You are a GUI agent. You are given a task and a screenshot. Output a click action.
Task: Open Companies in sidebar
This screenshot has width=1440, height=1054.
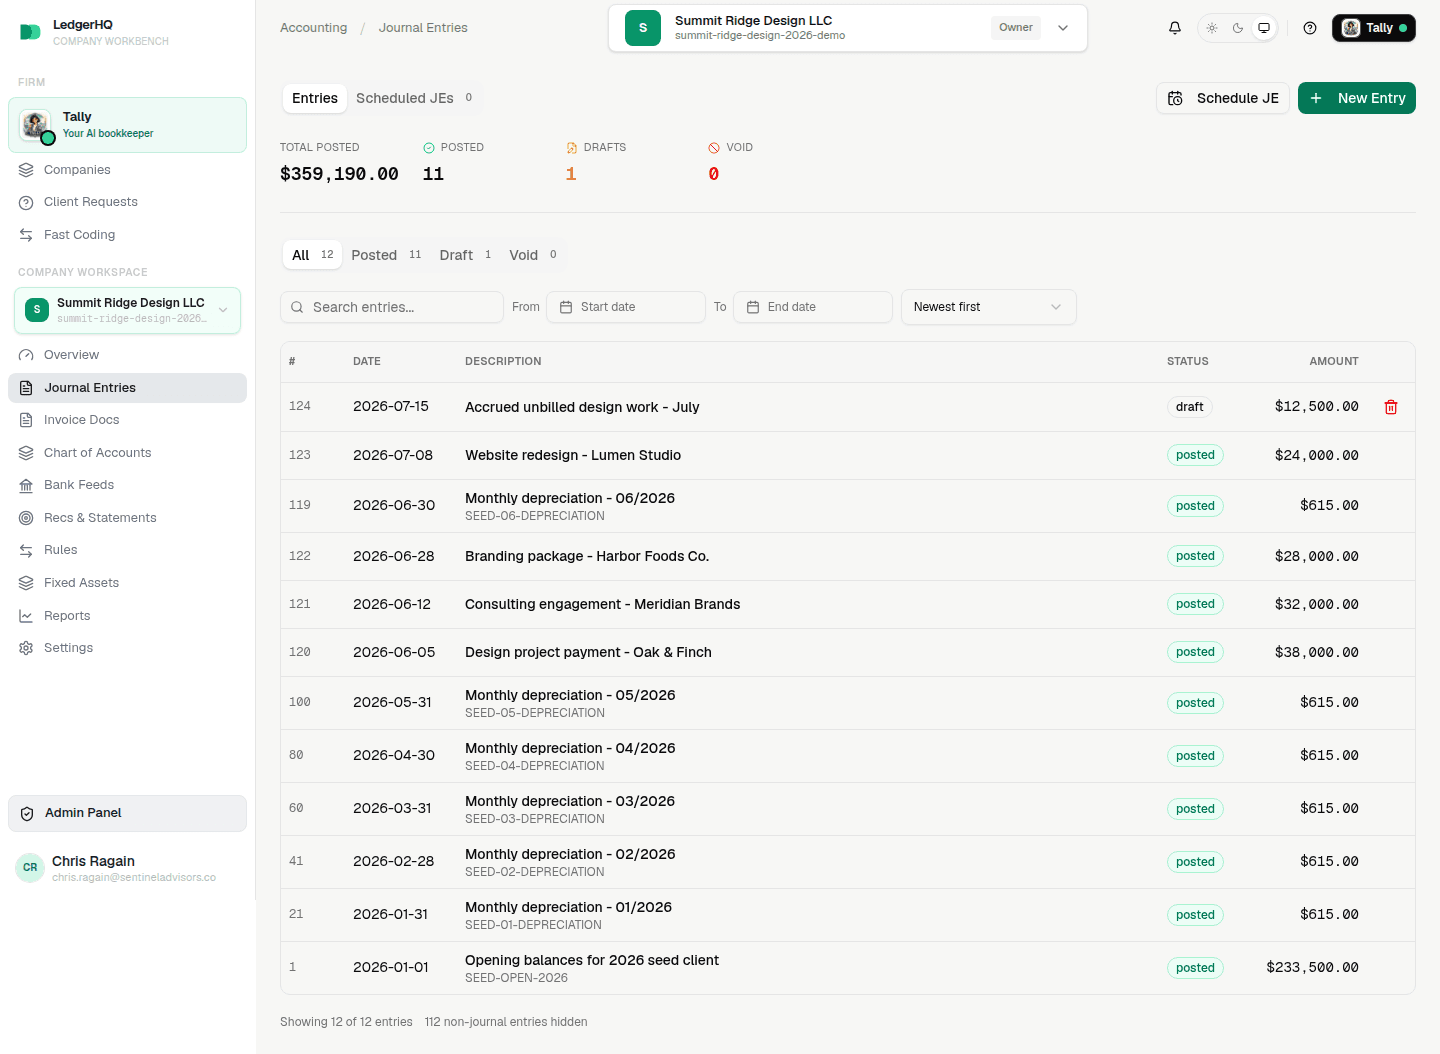(x=127, y=170)
